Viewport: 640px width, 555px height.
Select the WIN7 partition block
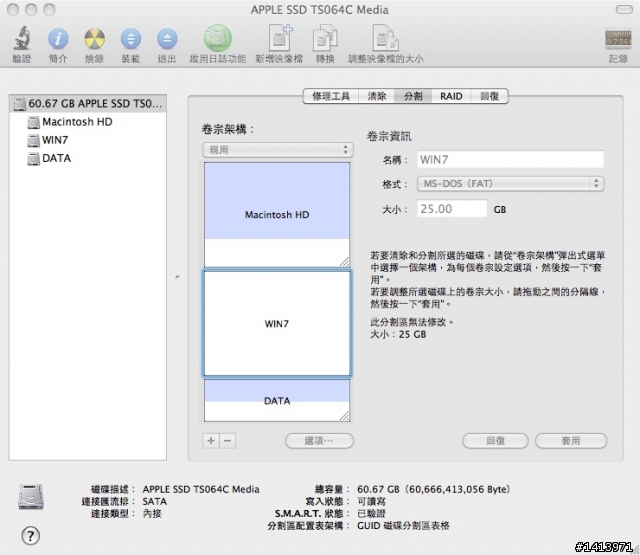click(x=277, y=324)
